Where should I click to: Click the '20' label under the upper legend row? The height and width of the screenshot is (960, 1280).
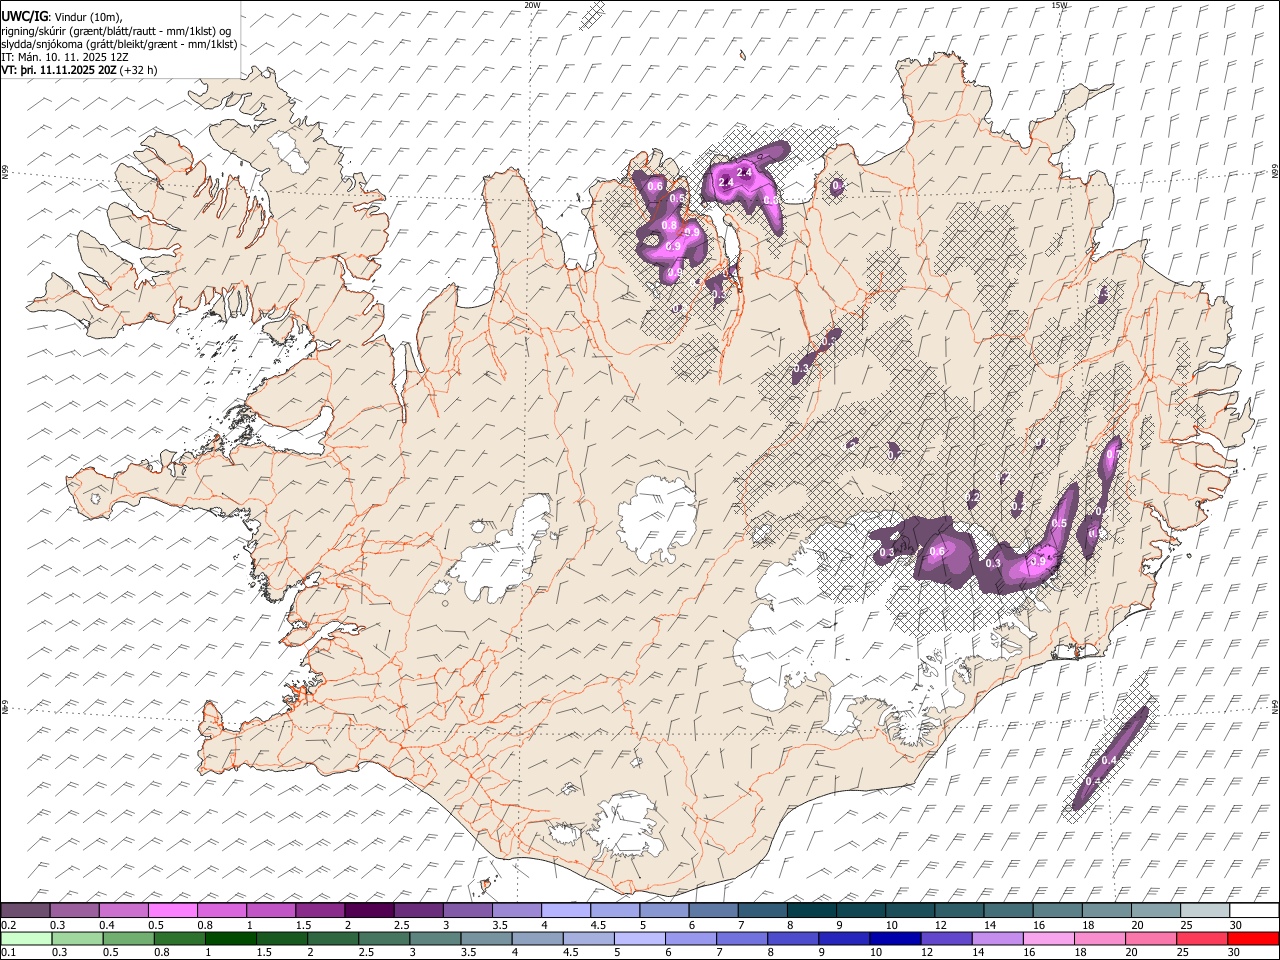pyautogui.click(x=1138, y=925)
